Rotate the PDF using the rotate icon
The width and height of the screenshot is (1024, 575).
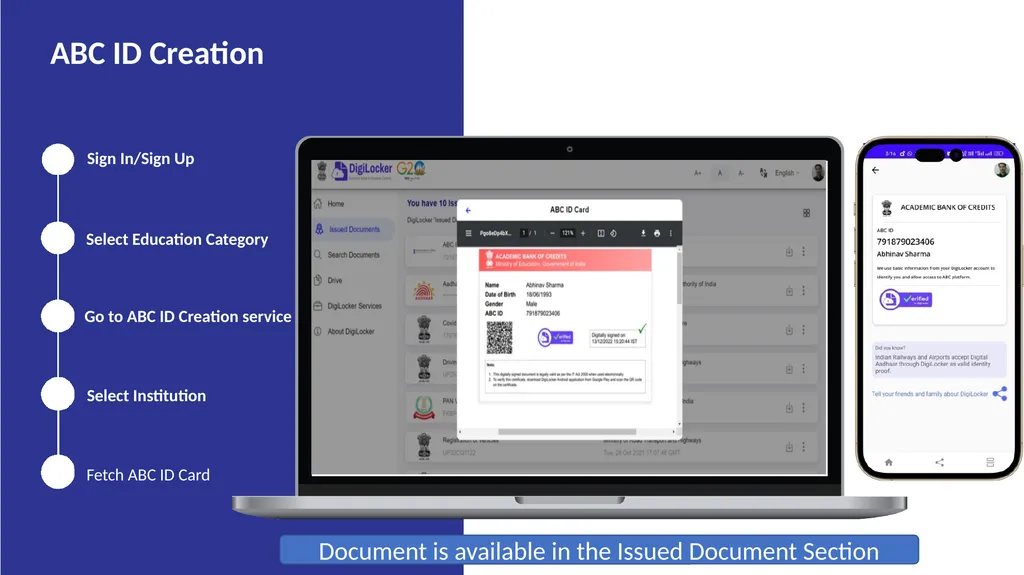click(613, 233)
